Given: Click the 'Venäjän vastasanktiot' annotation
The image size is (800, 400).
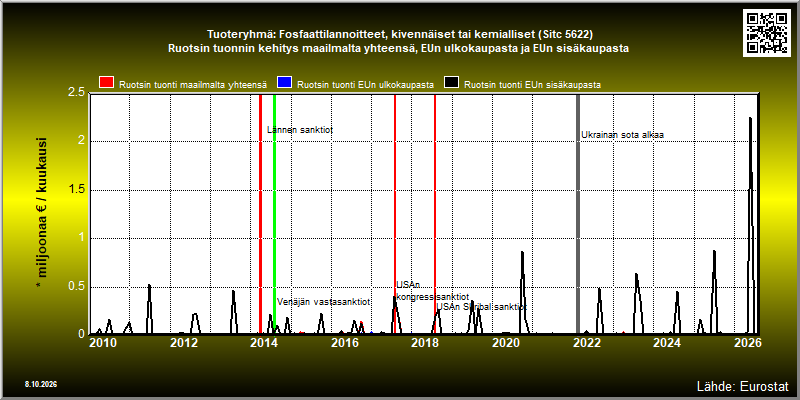Looking at the screenshot, I should pos(323,302).
